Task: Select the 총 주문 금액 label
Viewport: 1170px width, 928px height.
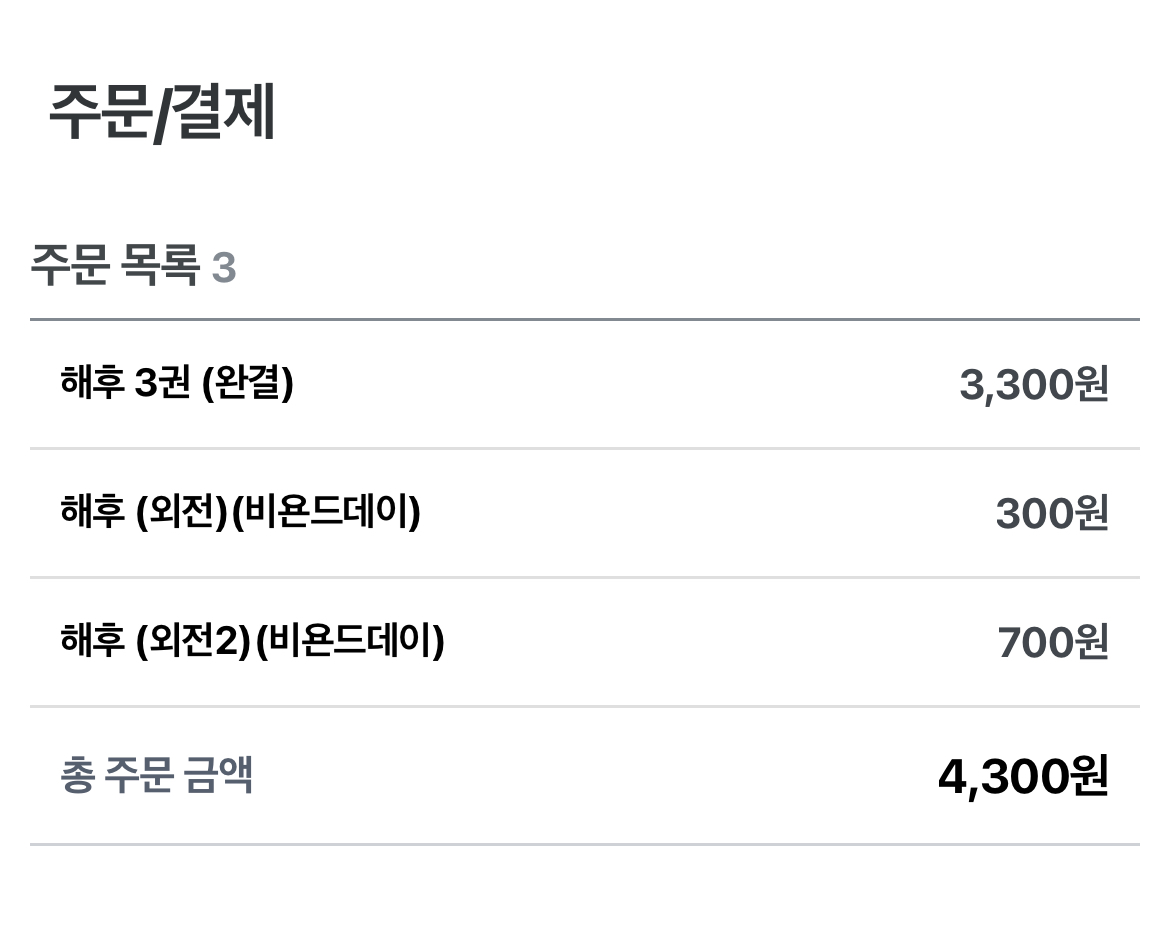Action: (157, 776)
